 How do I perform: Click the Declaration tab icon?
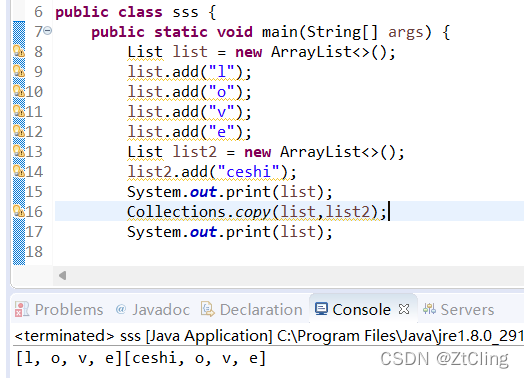(208, 309)
